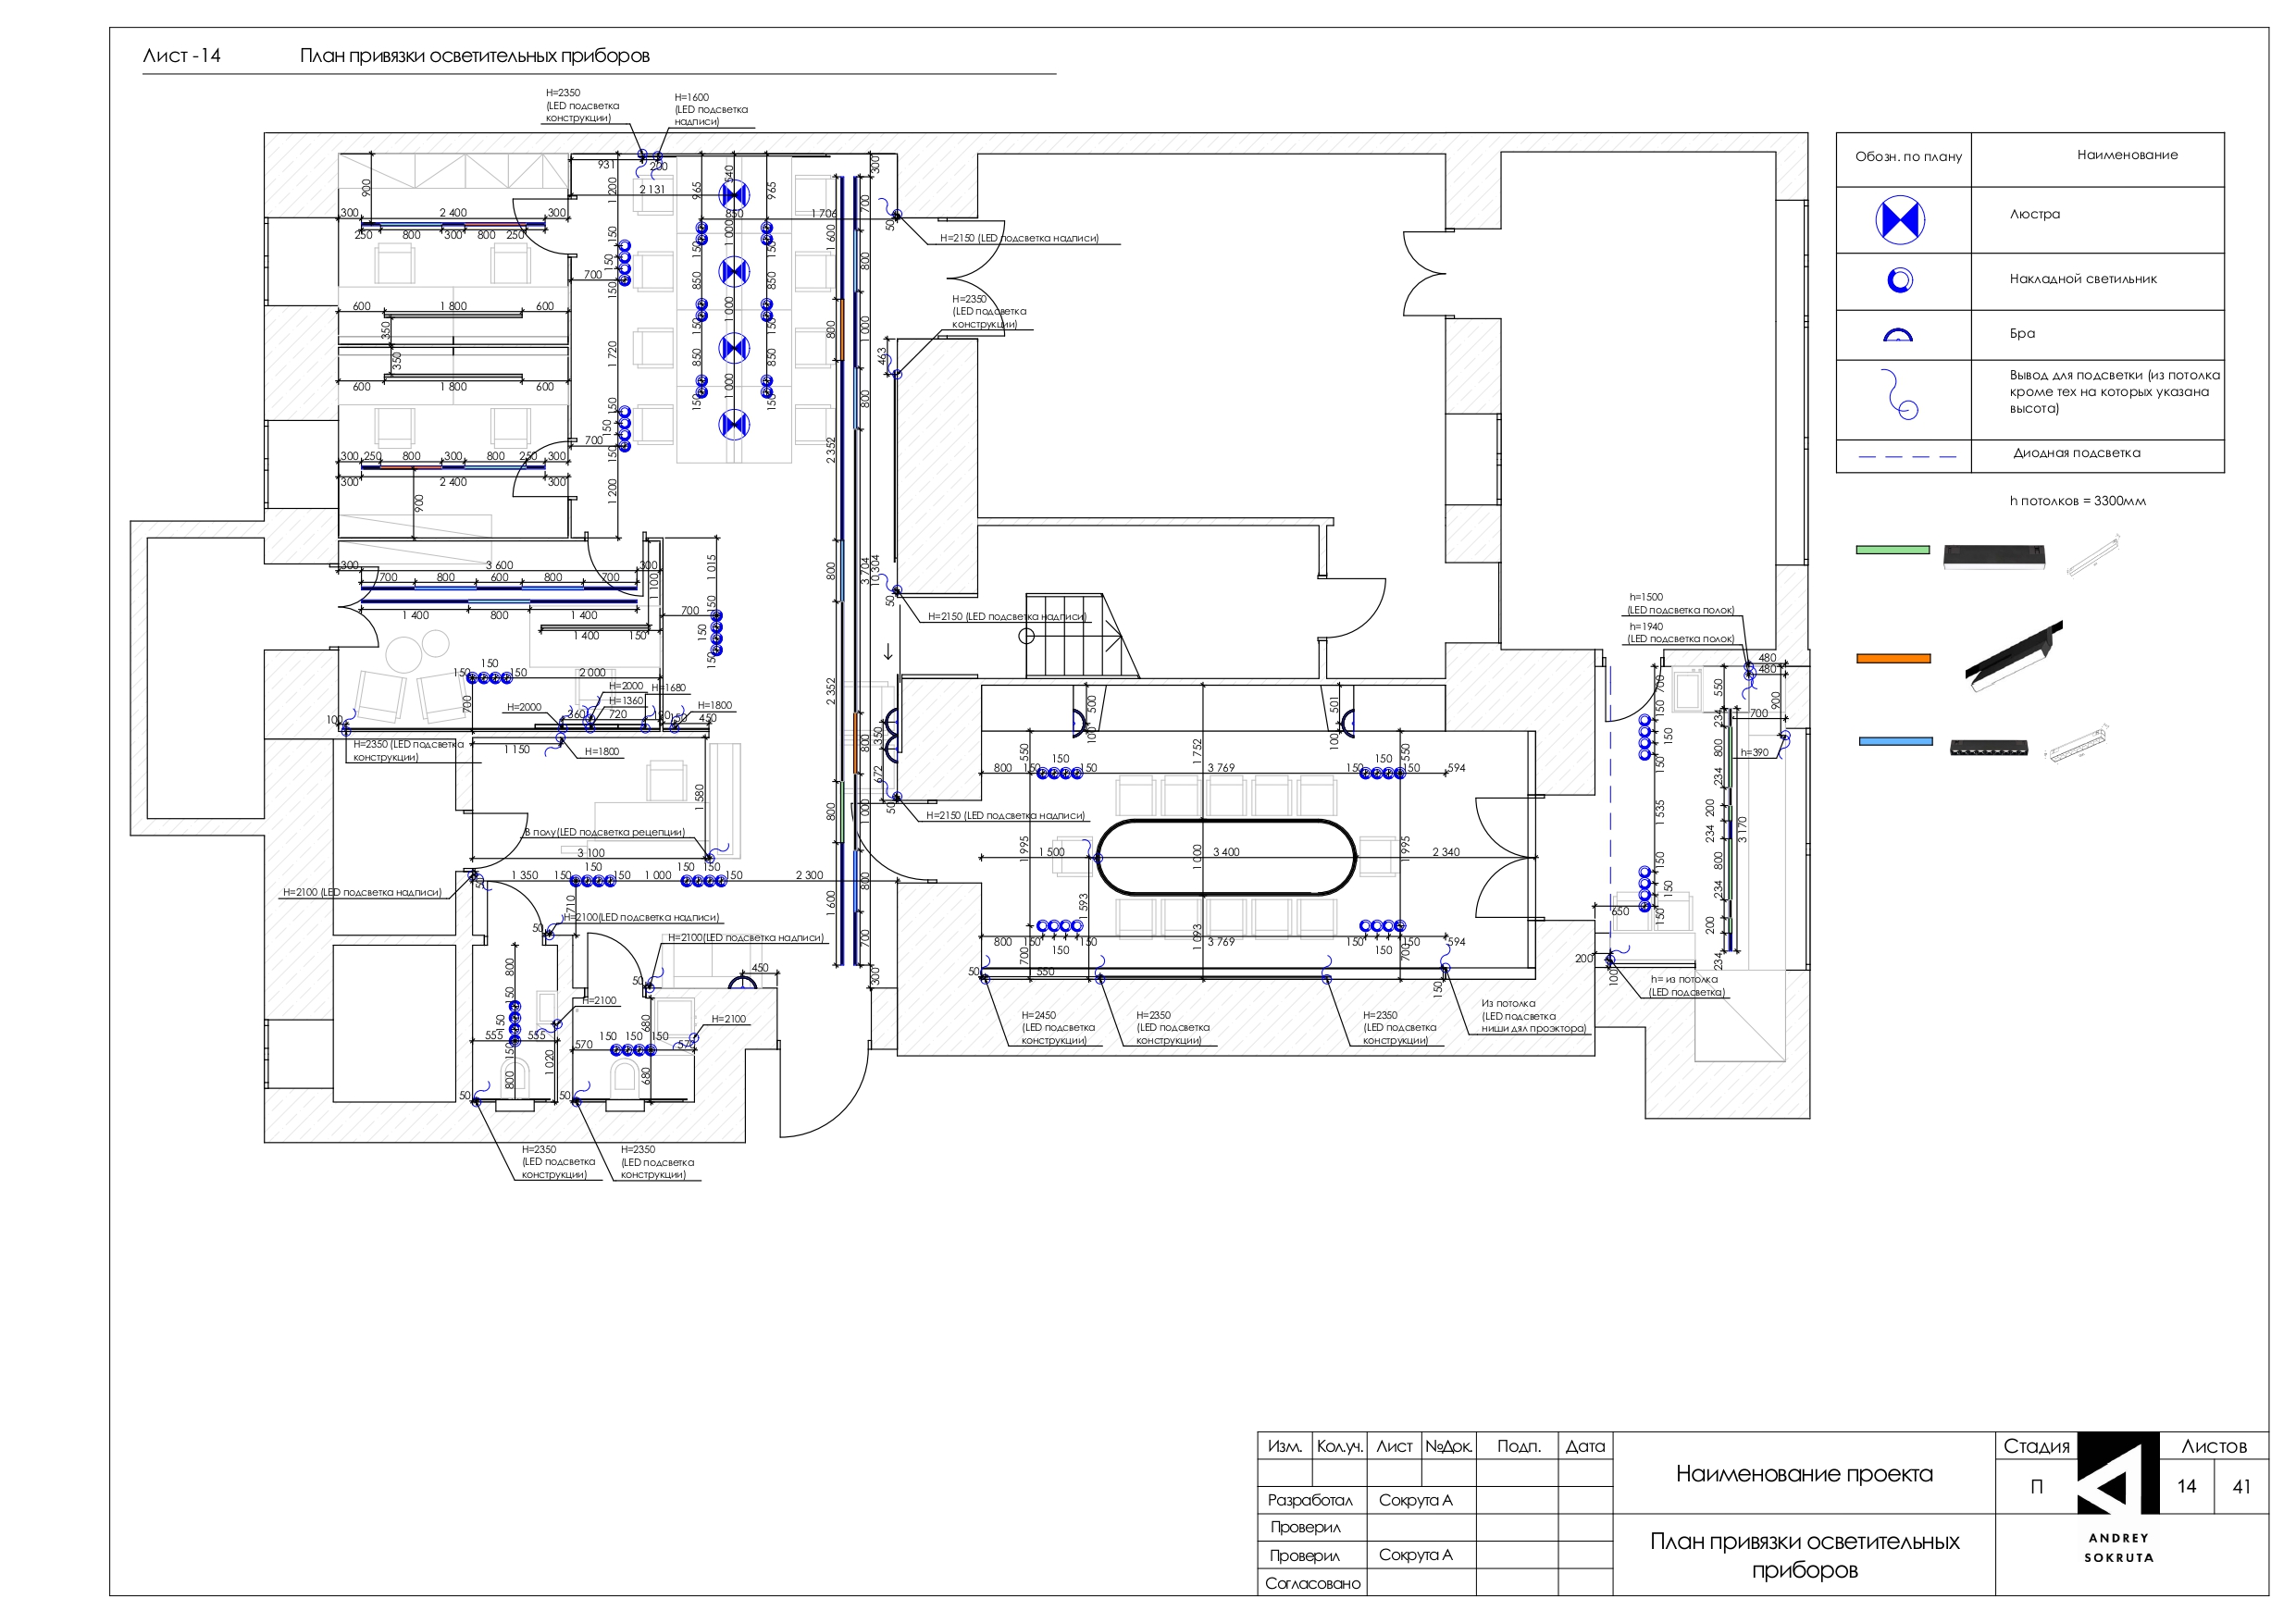Click the green track light color swatch
Viewport: 2296px width, 1623px height.
point(1892,550)
